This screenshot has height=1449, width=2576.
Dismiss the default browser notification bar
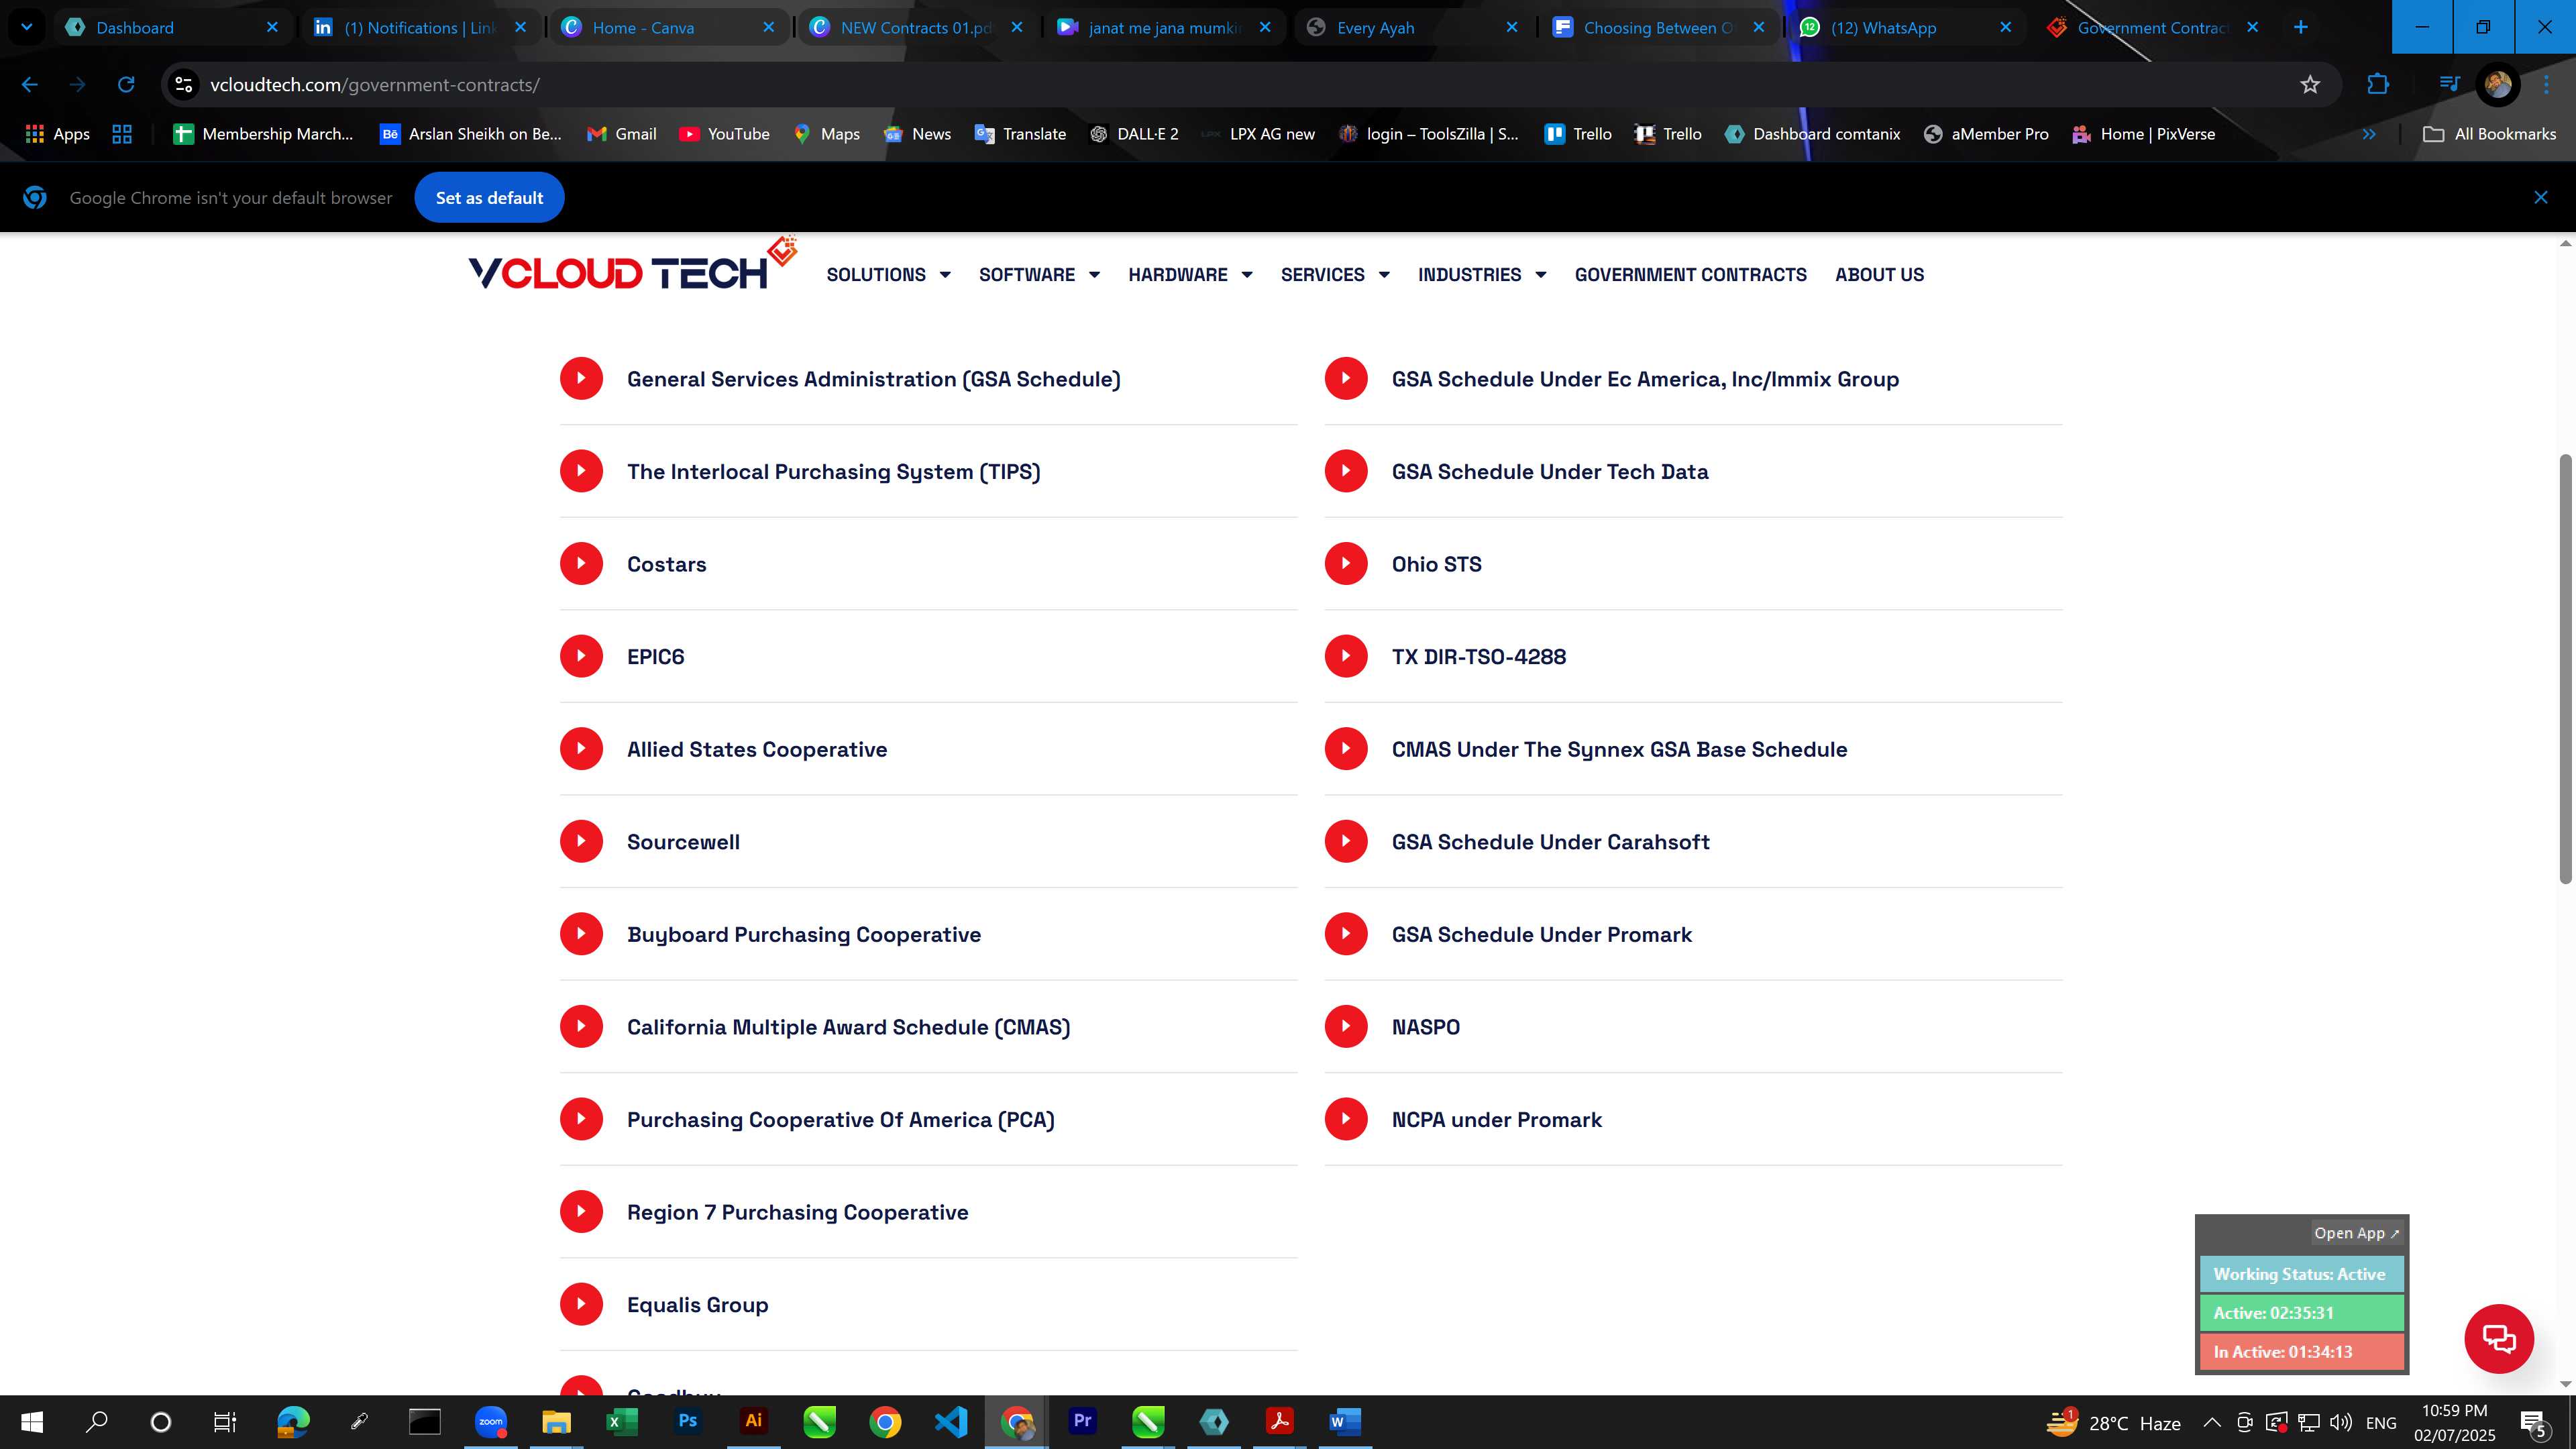click(2540, 198)
